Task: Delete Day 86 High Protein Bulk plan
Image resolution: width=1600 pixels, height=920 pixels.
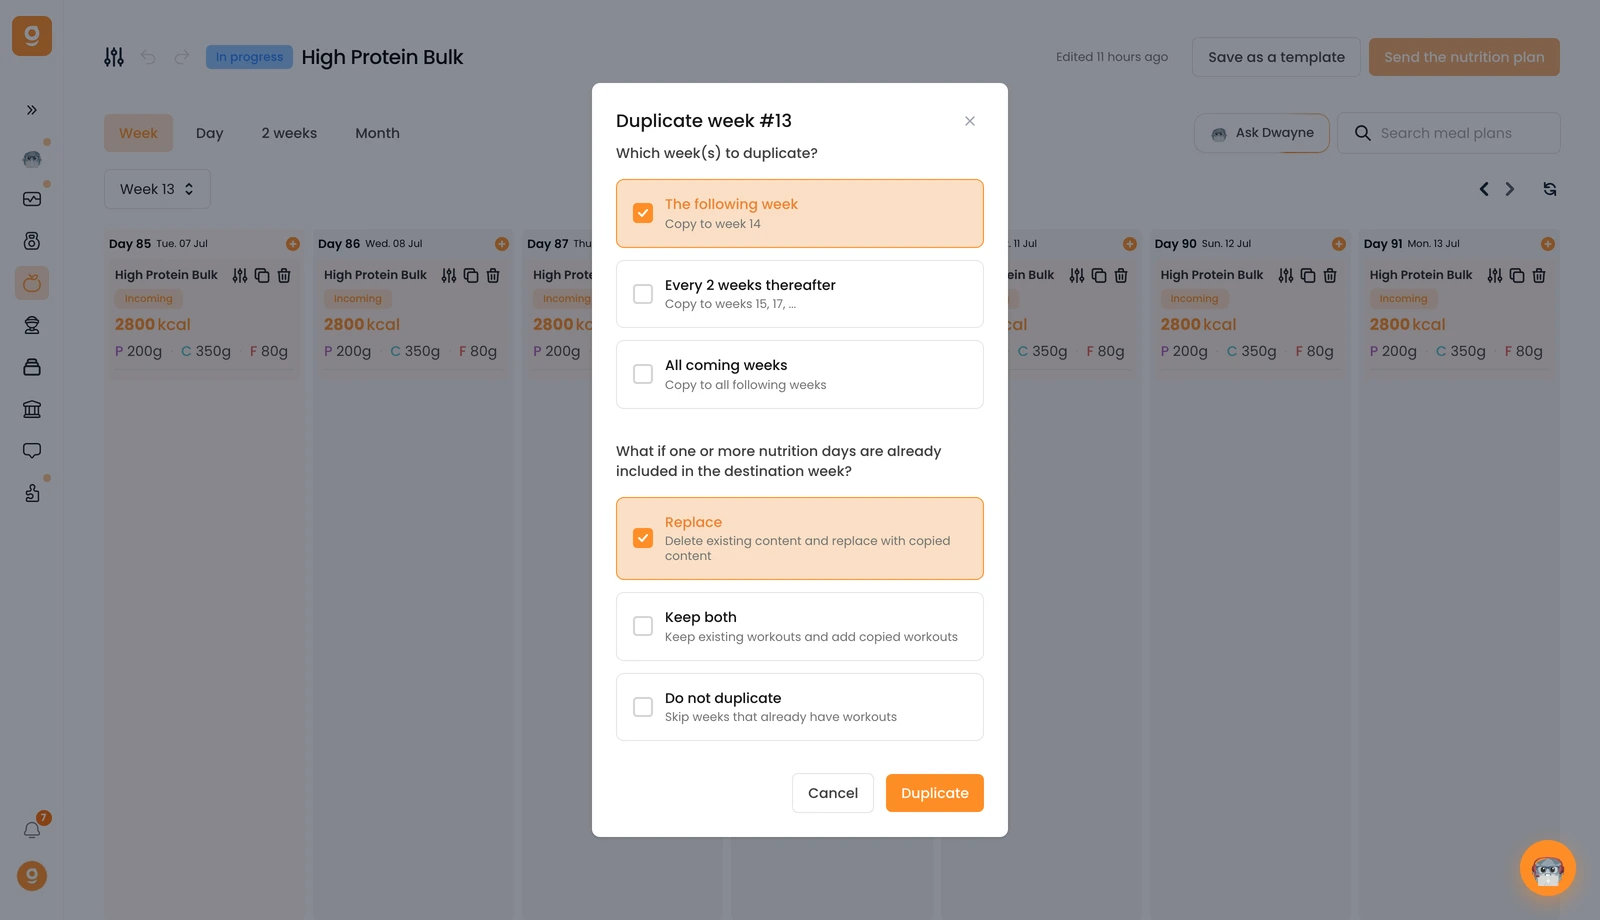Action: tap(493, 275)
